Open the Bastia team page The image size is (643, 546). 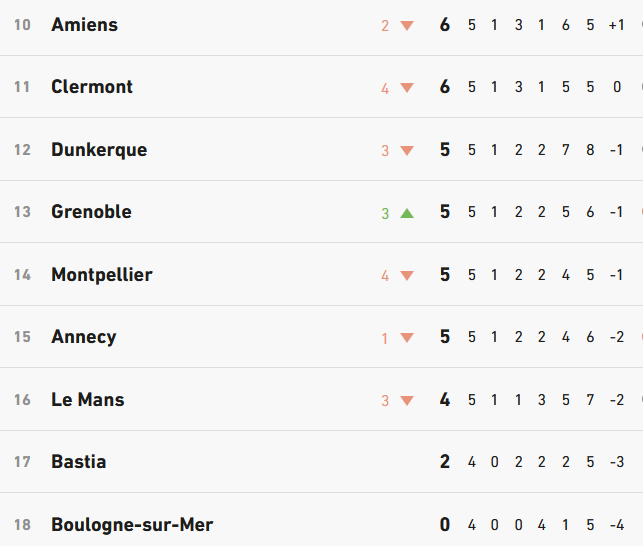pos(79,462)
